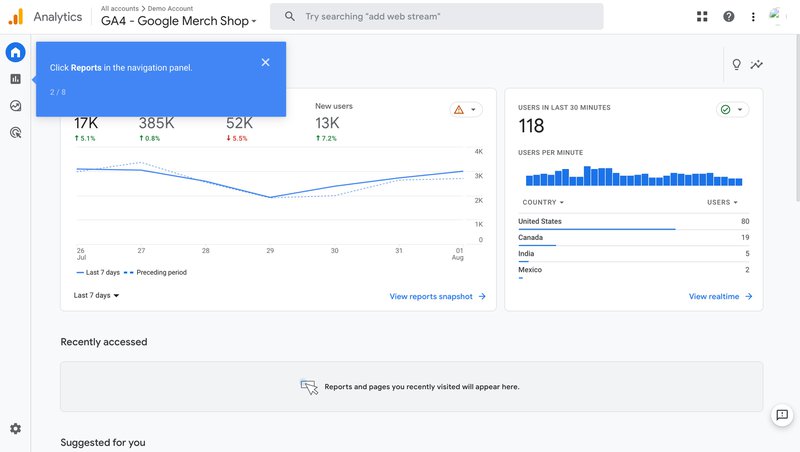Open the Explore section icon
Viewport: 800px width, 452px height.
click(15, 106)
